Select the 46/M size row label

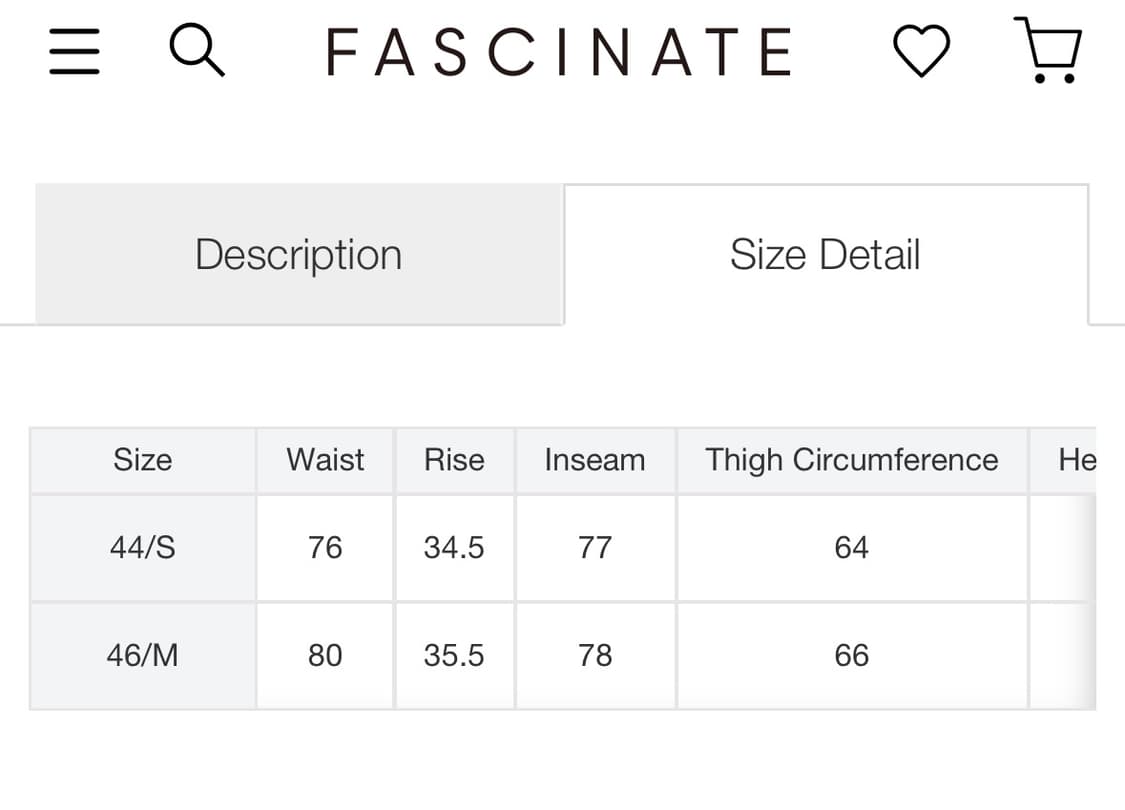point(143,656)
